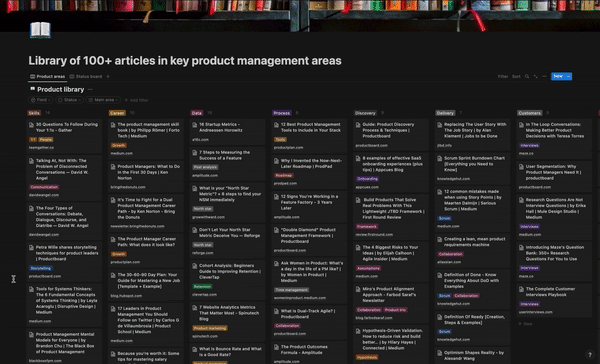Click page icon of 'Scrum Sprint Burndown Chart' card
The image size is (600, 364).
click(440, 158)
